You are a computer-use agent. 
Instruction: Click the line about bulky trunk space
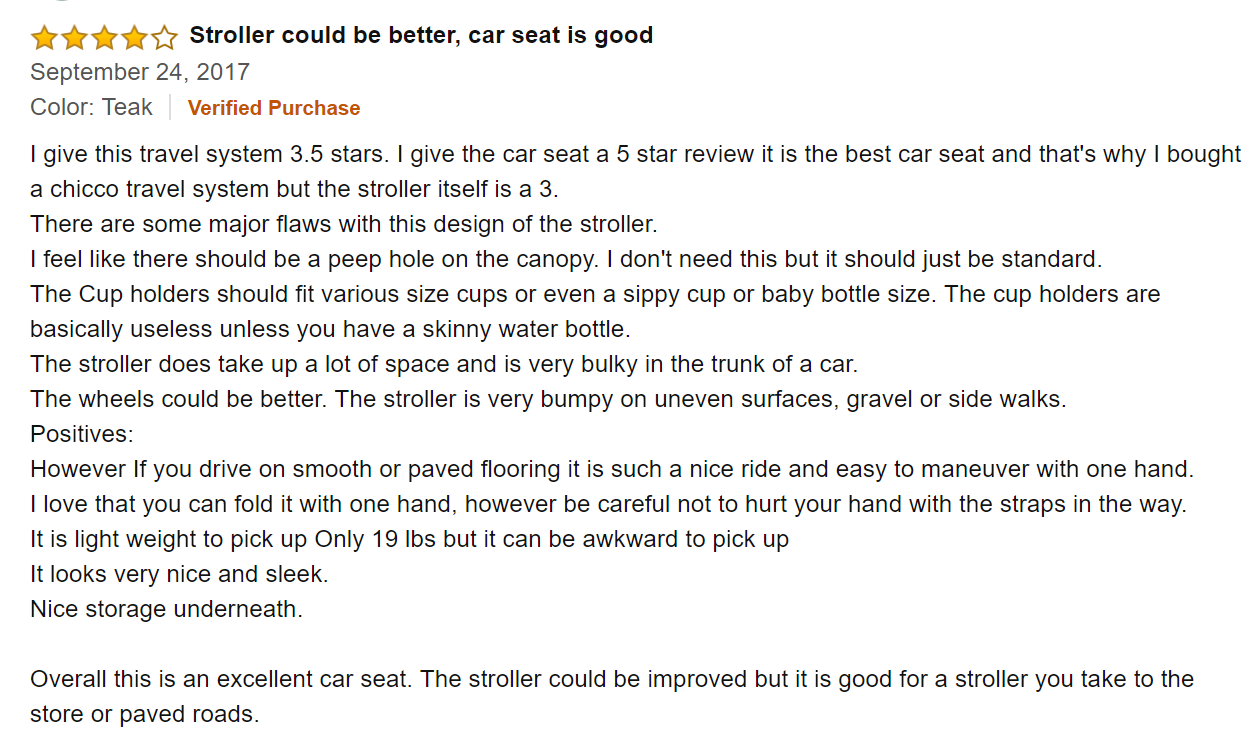[x=444, y=364]
